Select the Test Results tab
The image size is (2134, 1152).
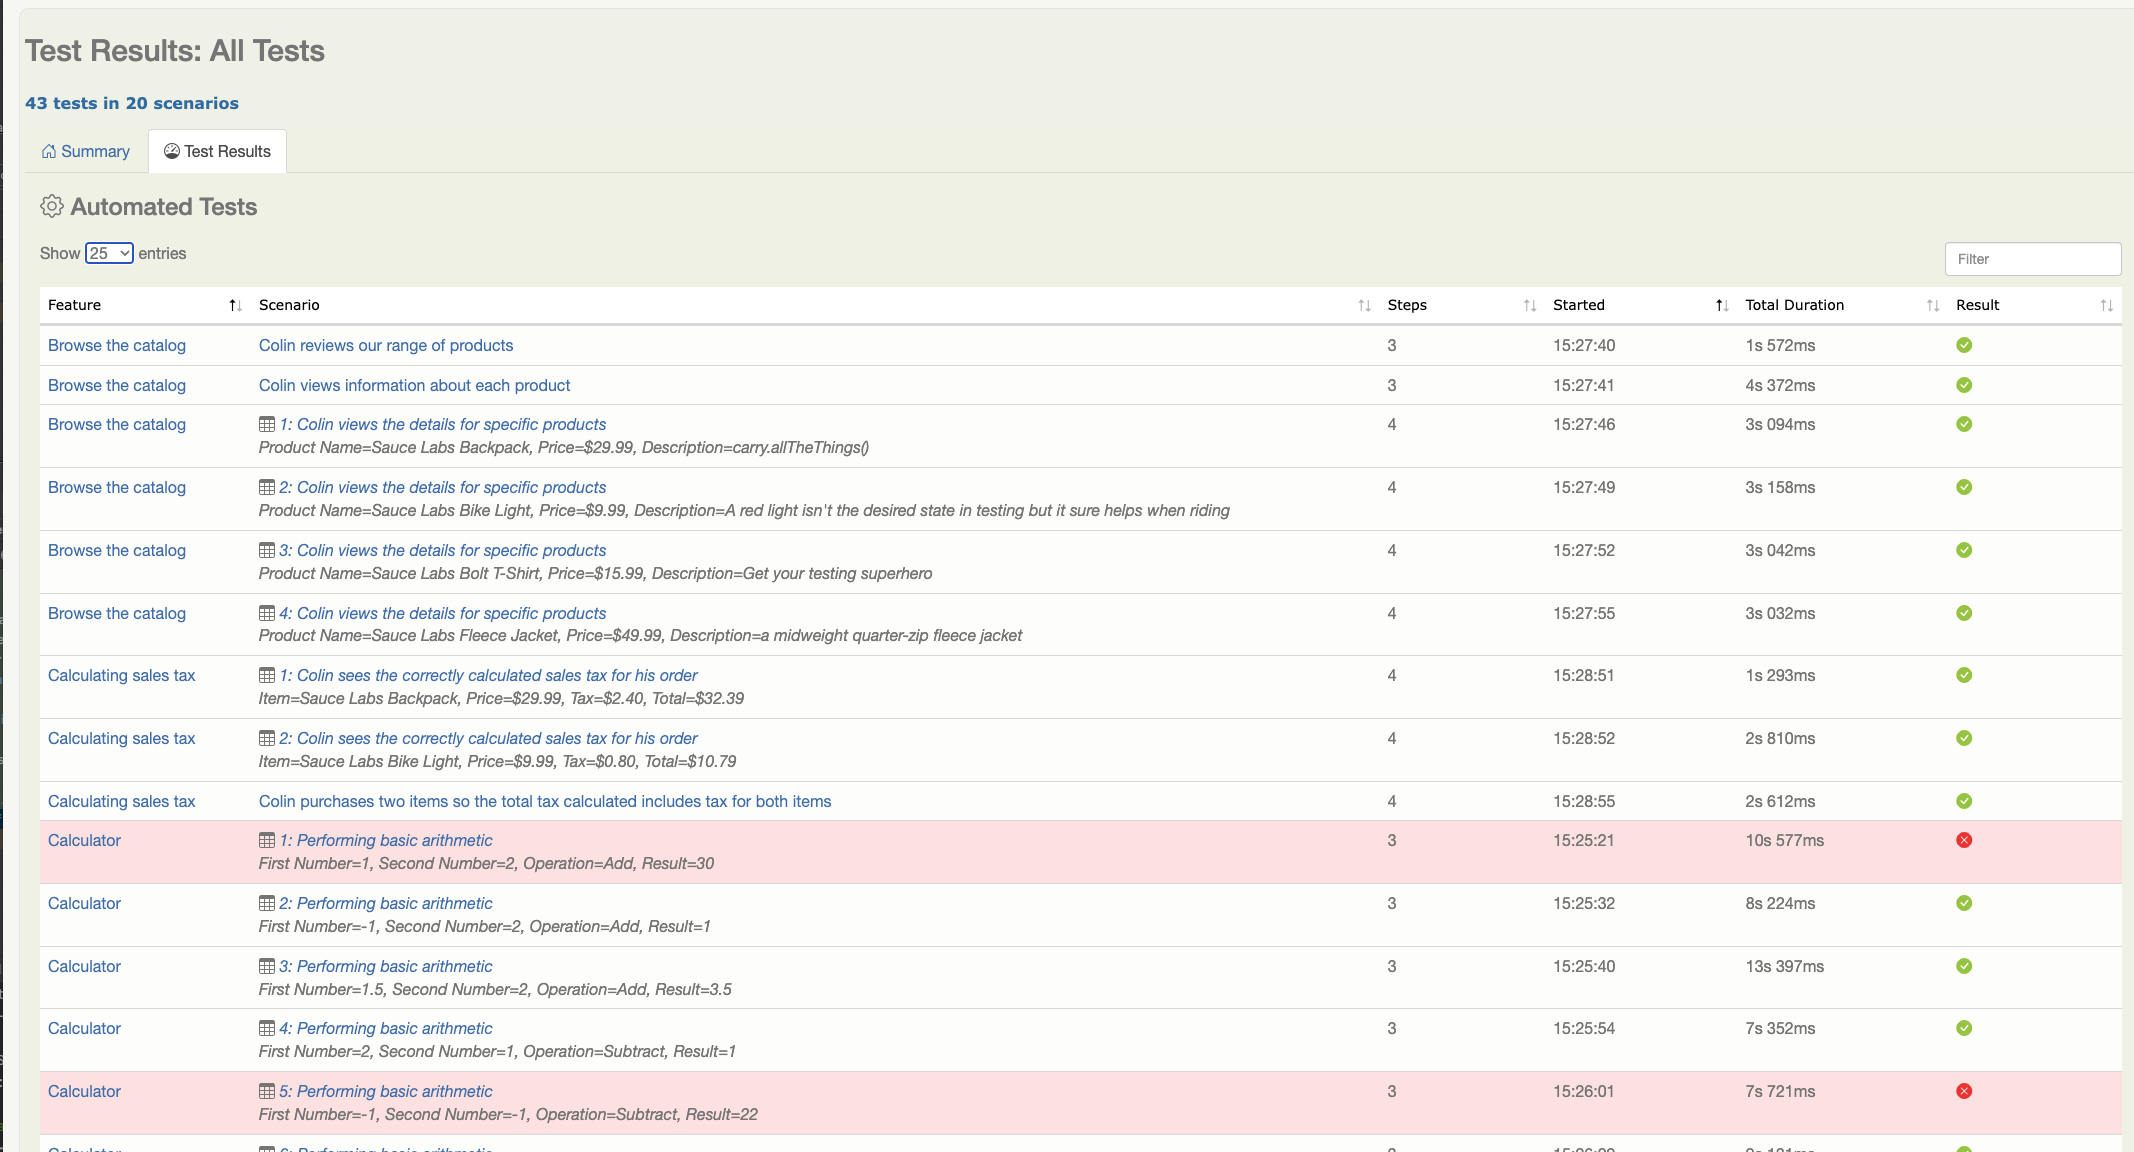click(x=218, y=151)
